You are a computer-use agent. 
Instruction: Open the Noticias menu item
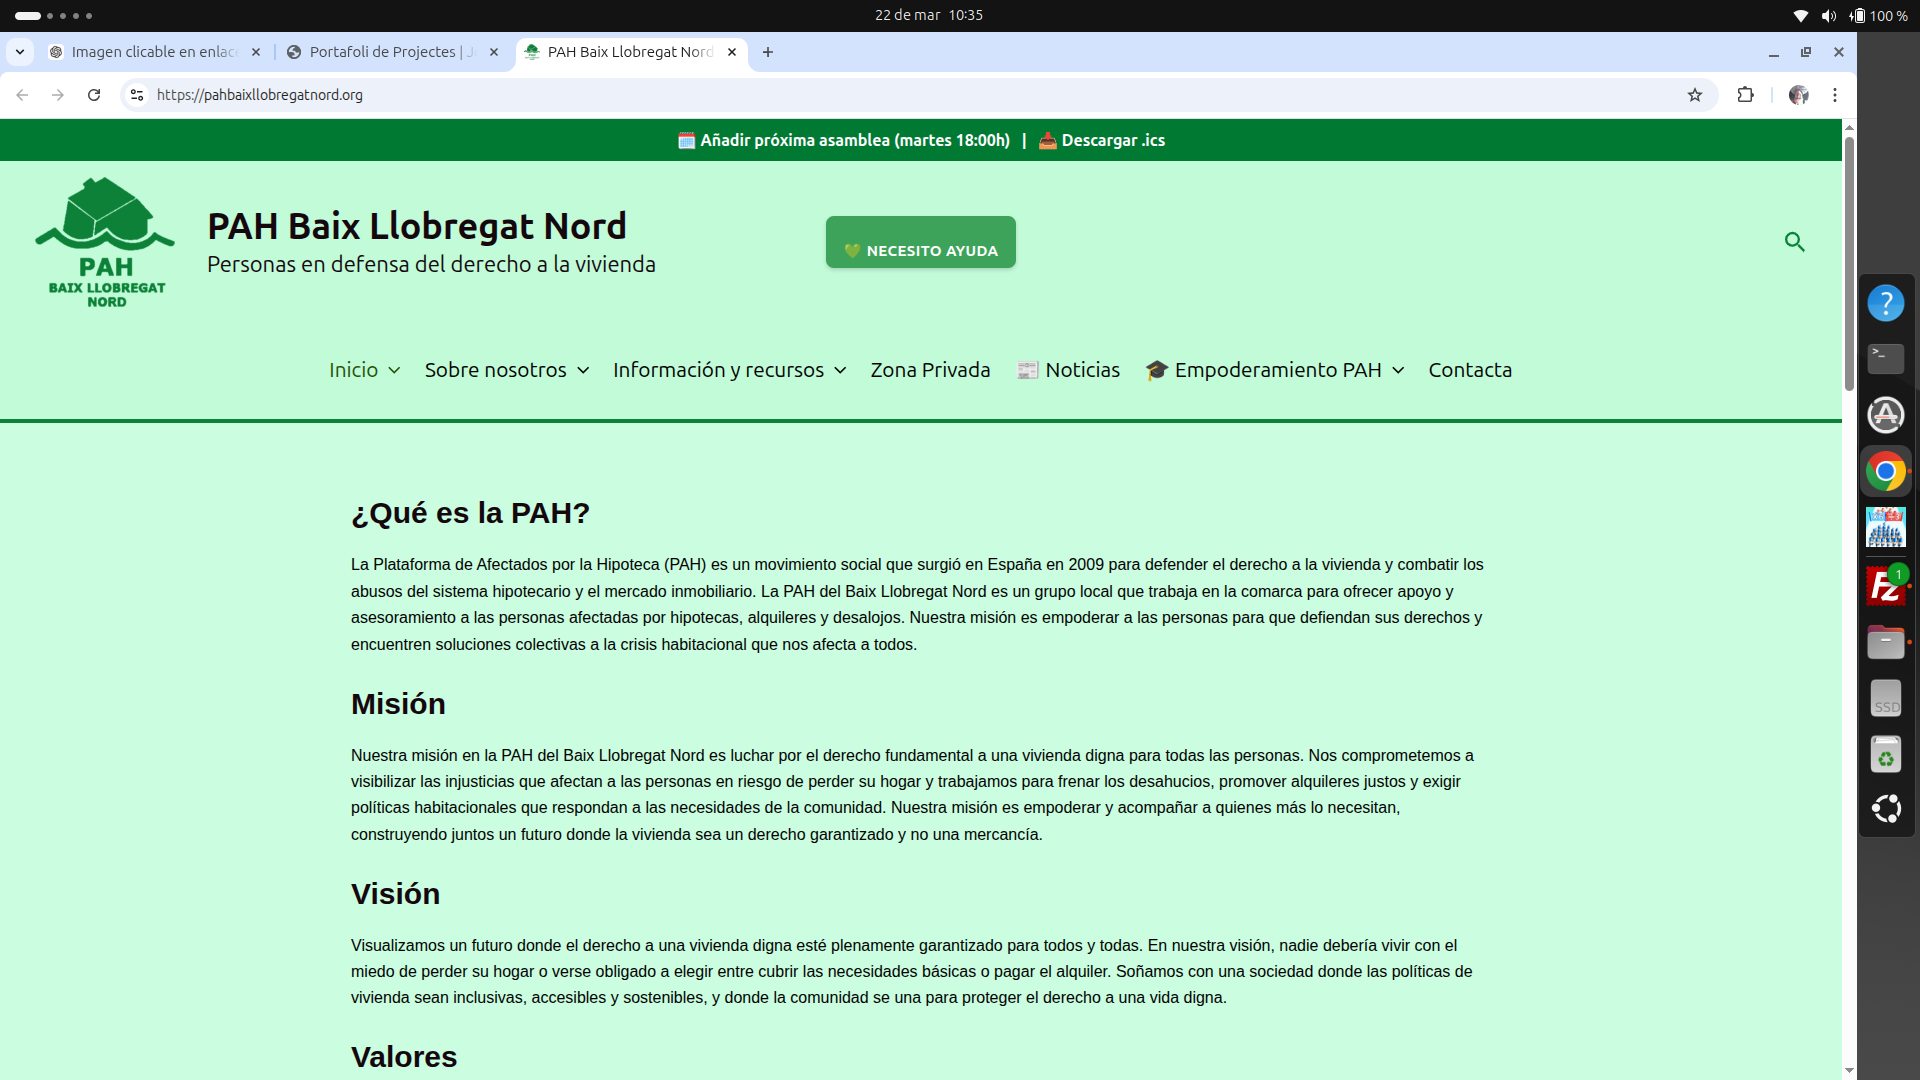pyautogui.click(x=1068, y=370)
